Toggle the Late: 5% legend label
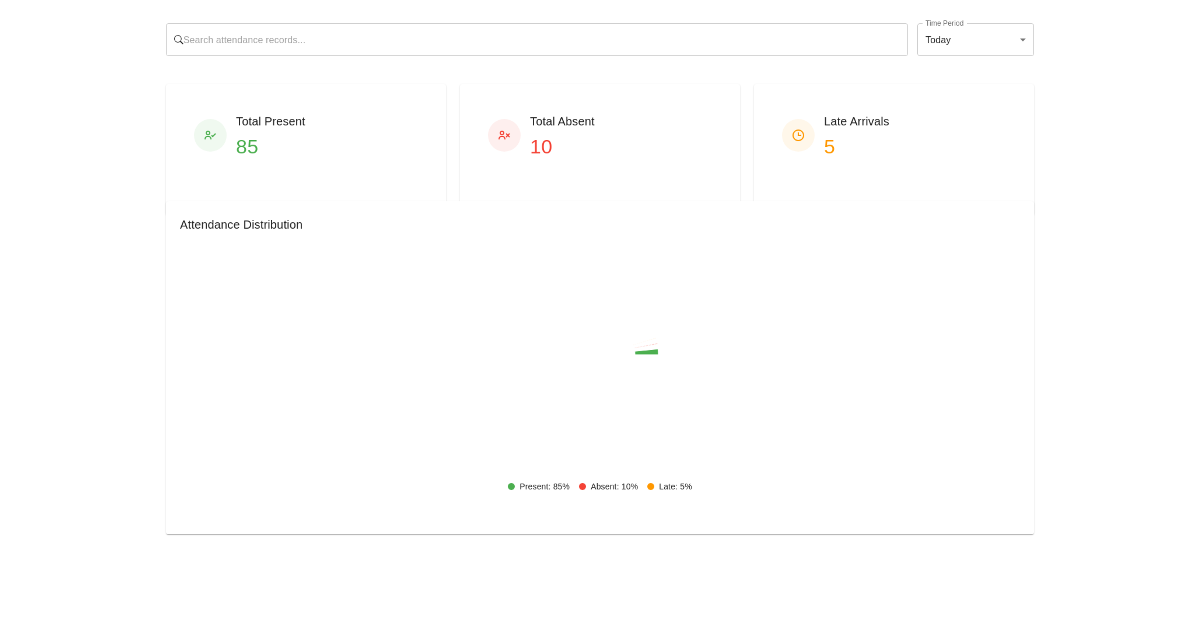The height and width of the screenshot is (630, 1200). 675,487
